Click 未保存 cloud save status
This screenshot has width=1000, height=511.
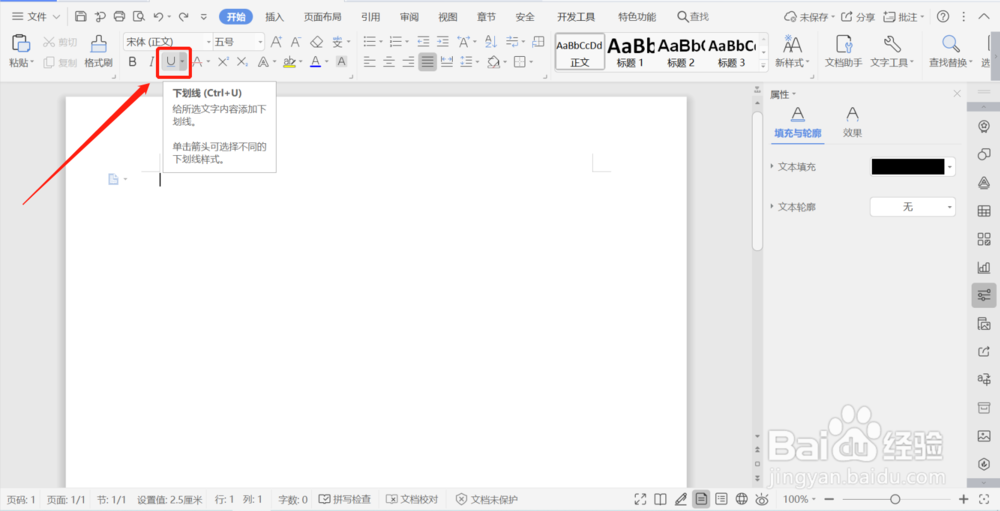pos(809,17)
